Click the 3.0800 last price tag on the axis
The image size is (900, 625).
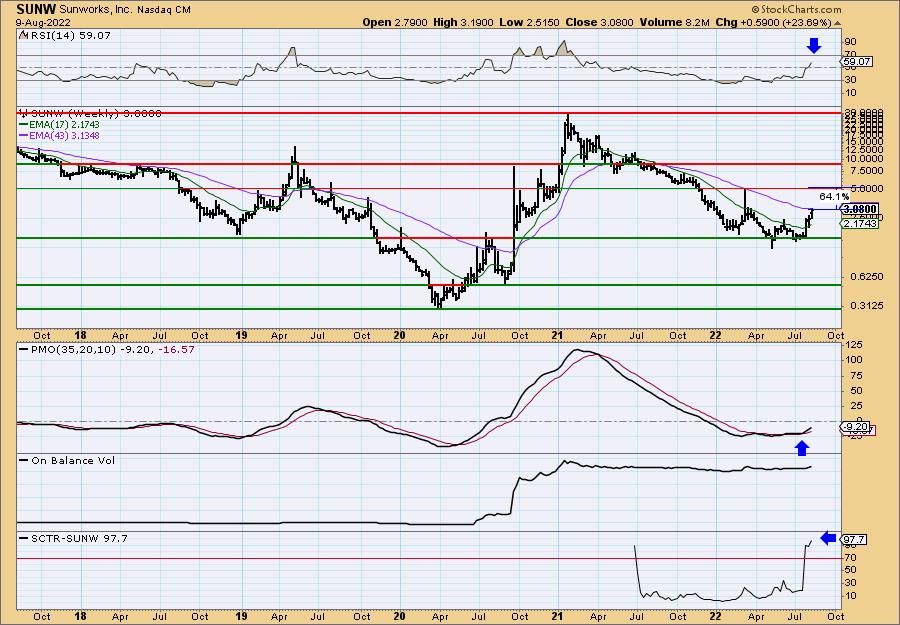click(860, 209)
